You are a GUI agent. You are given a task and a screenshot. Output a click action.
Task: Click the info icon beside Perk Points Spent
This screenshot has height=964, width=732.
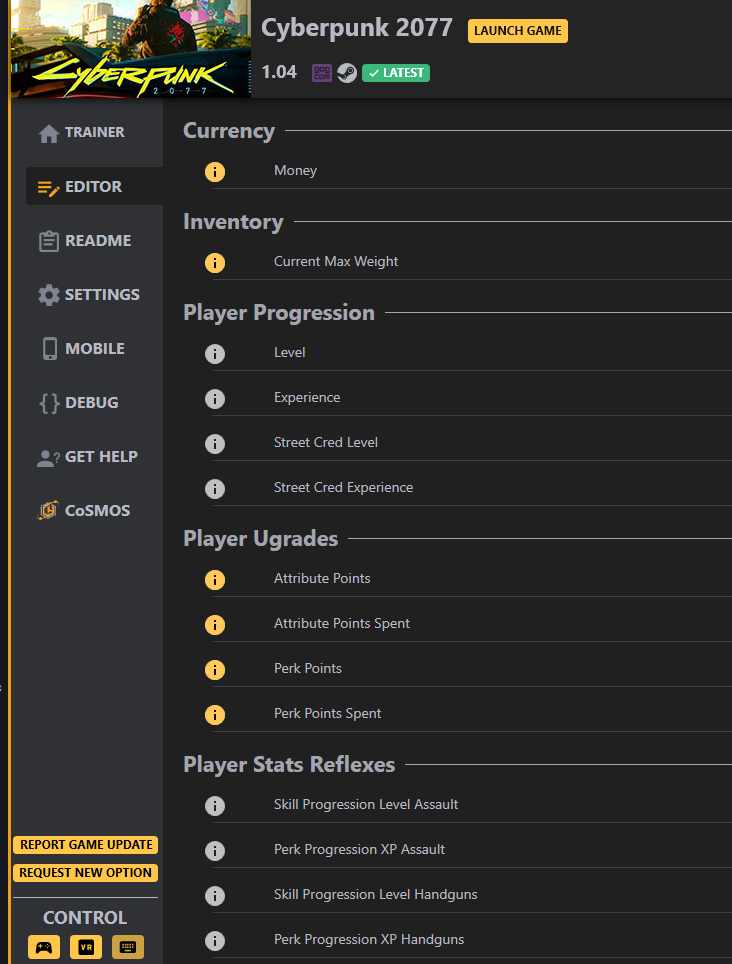(214, 714)
